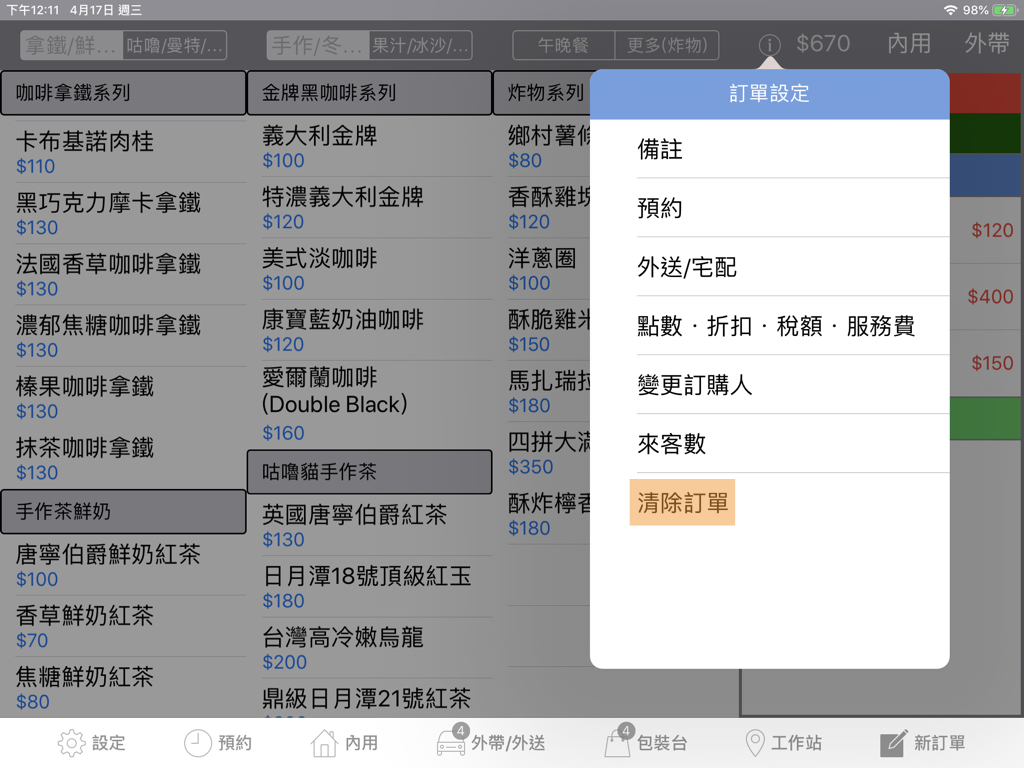Open 包裝台 bag icon tab

617,743
